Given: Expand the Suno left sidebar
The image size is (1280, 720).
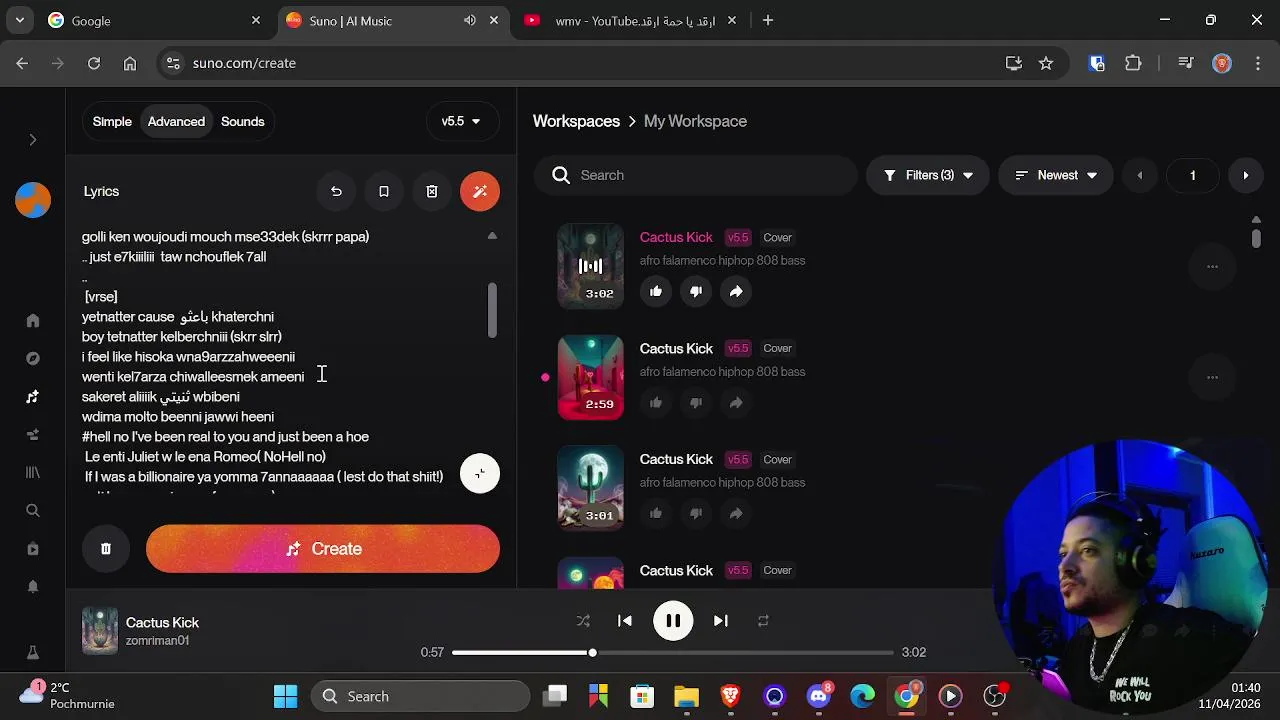Looking at the screenshot, I should [32, 140].
